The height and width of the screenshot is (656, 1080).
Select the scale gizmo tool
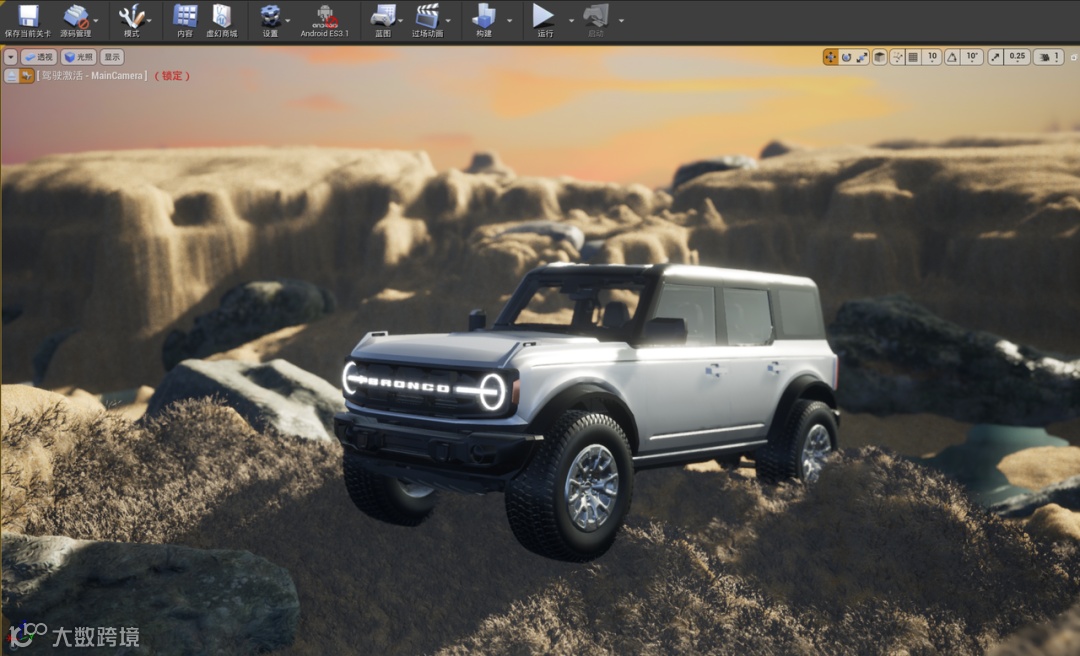point(862,57)
